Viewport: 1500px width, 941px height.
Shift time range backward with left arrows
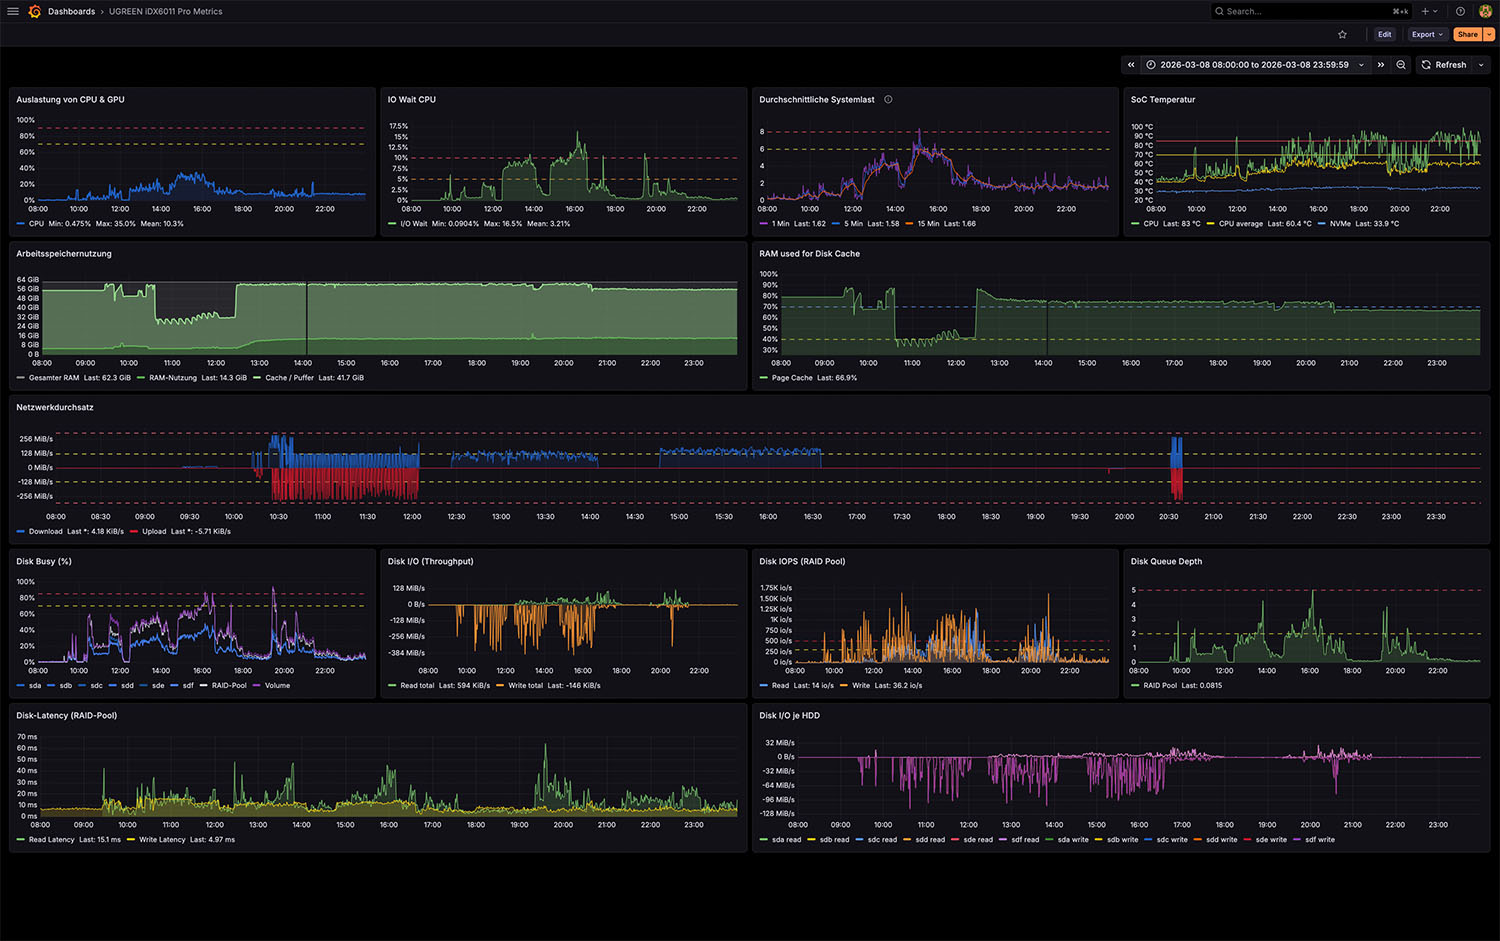tap(1131, 65)
